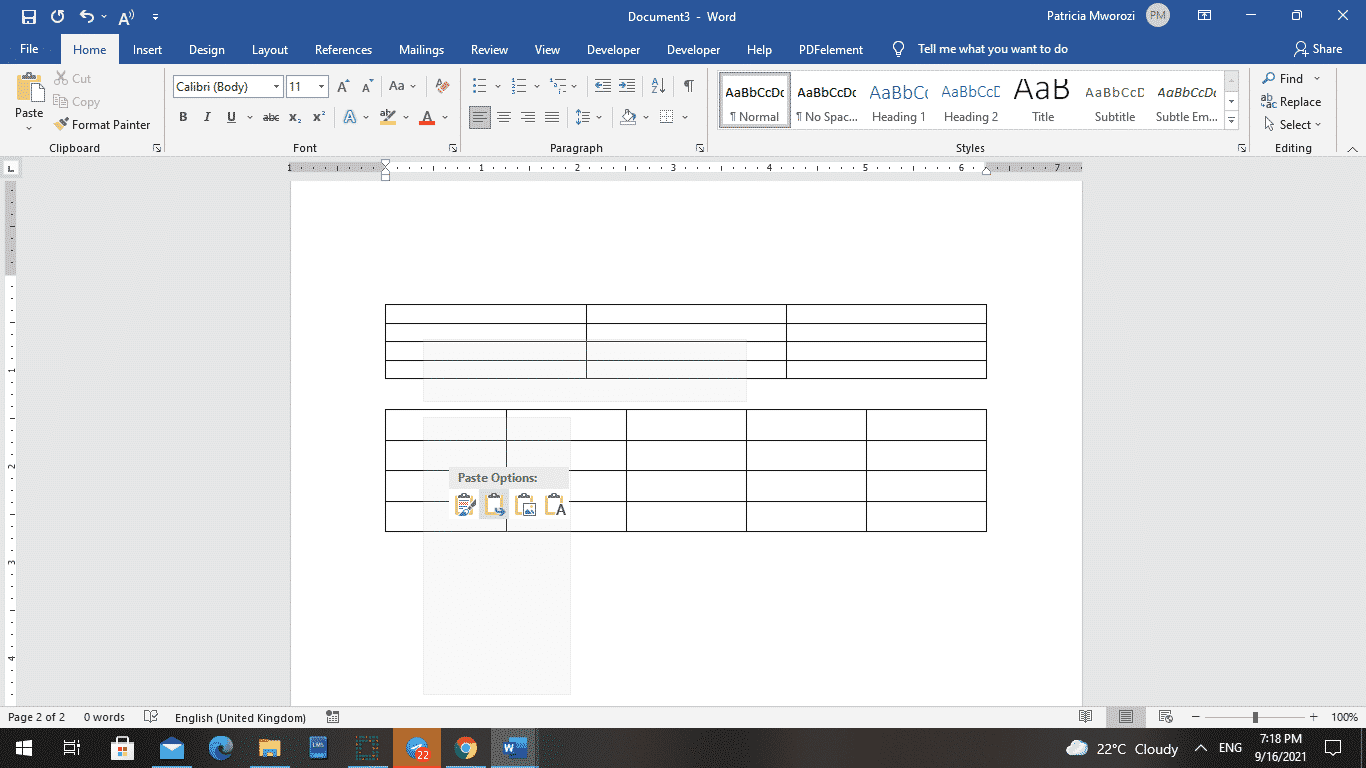Click the English (United Kingdom) language indicator
This screenshot has height=768, width=1366.
click(240, 717)
